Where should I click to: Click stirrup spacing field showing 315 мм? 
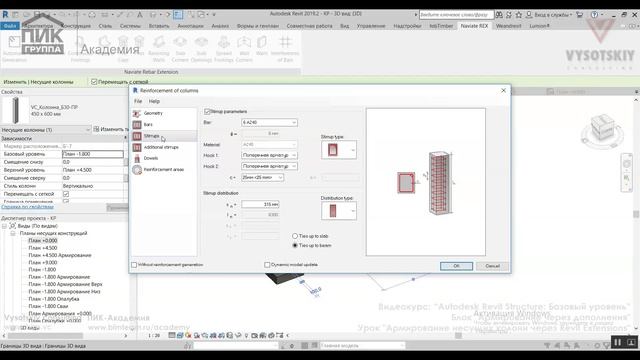[x=260, y=204]
